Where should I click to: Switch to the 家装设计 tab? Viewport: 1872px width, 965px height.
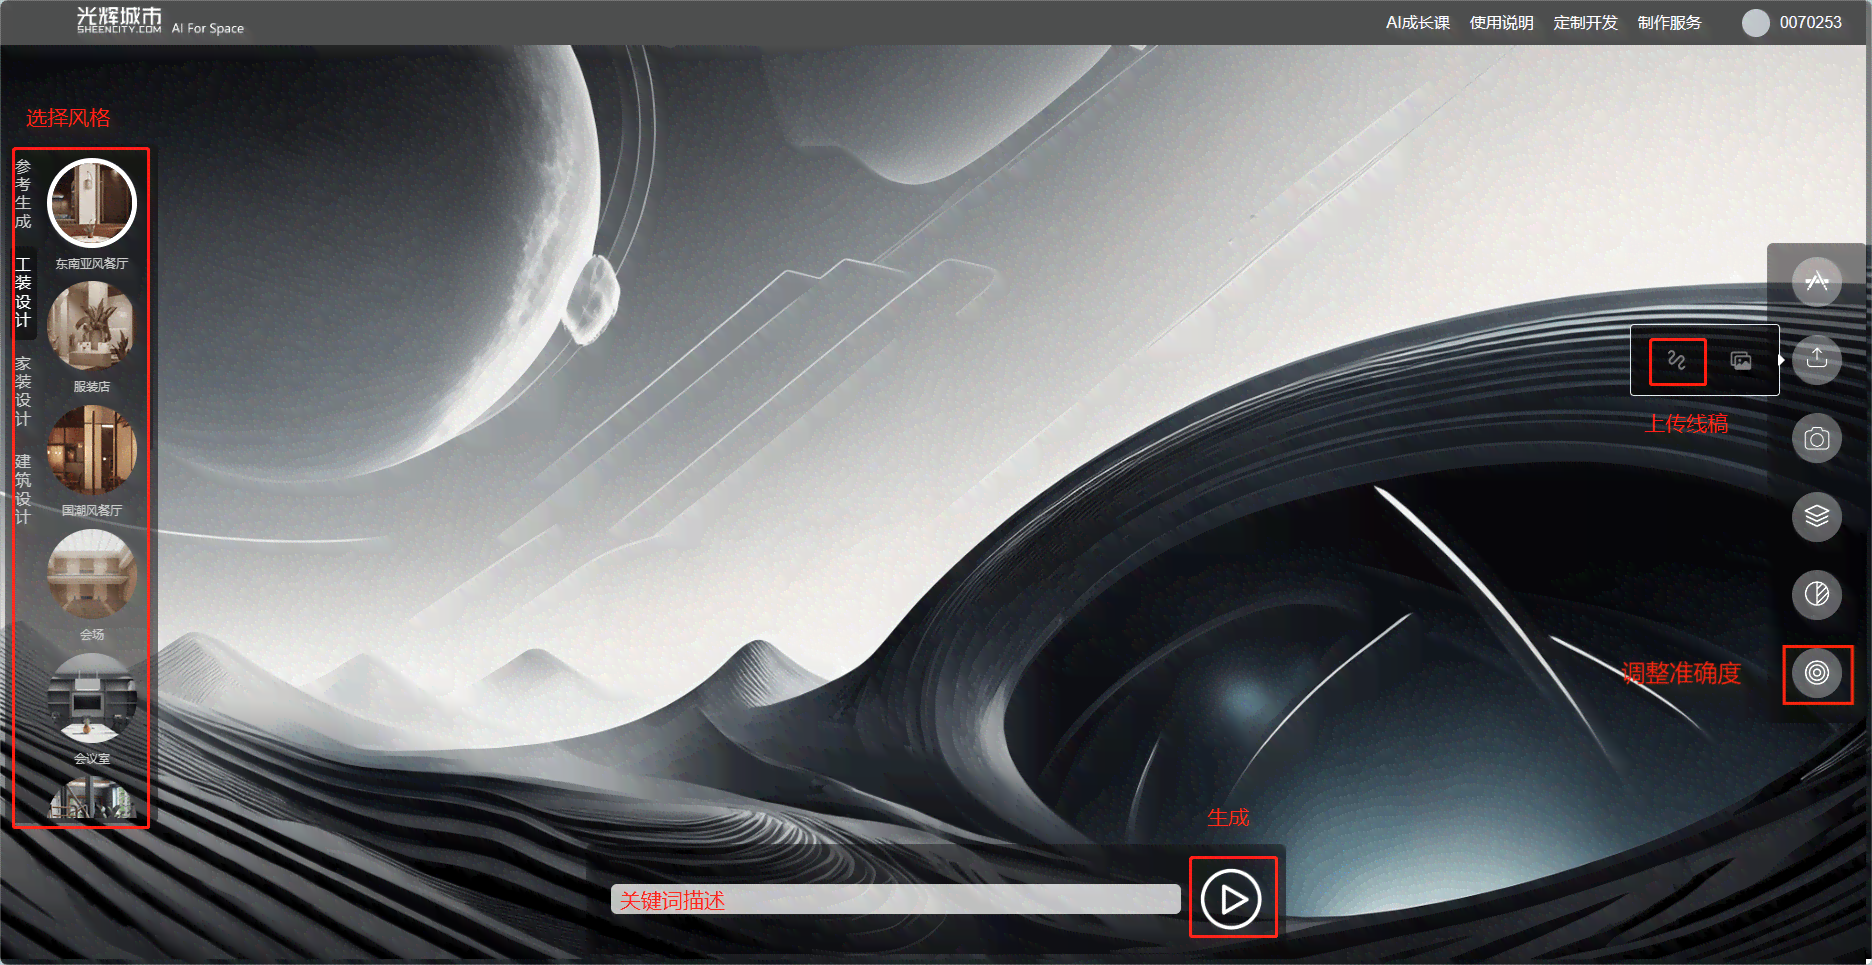23,391
